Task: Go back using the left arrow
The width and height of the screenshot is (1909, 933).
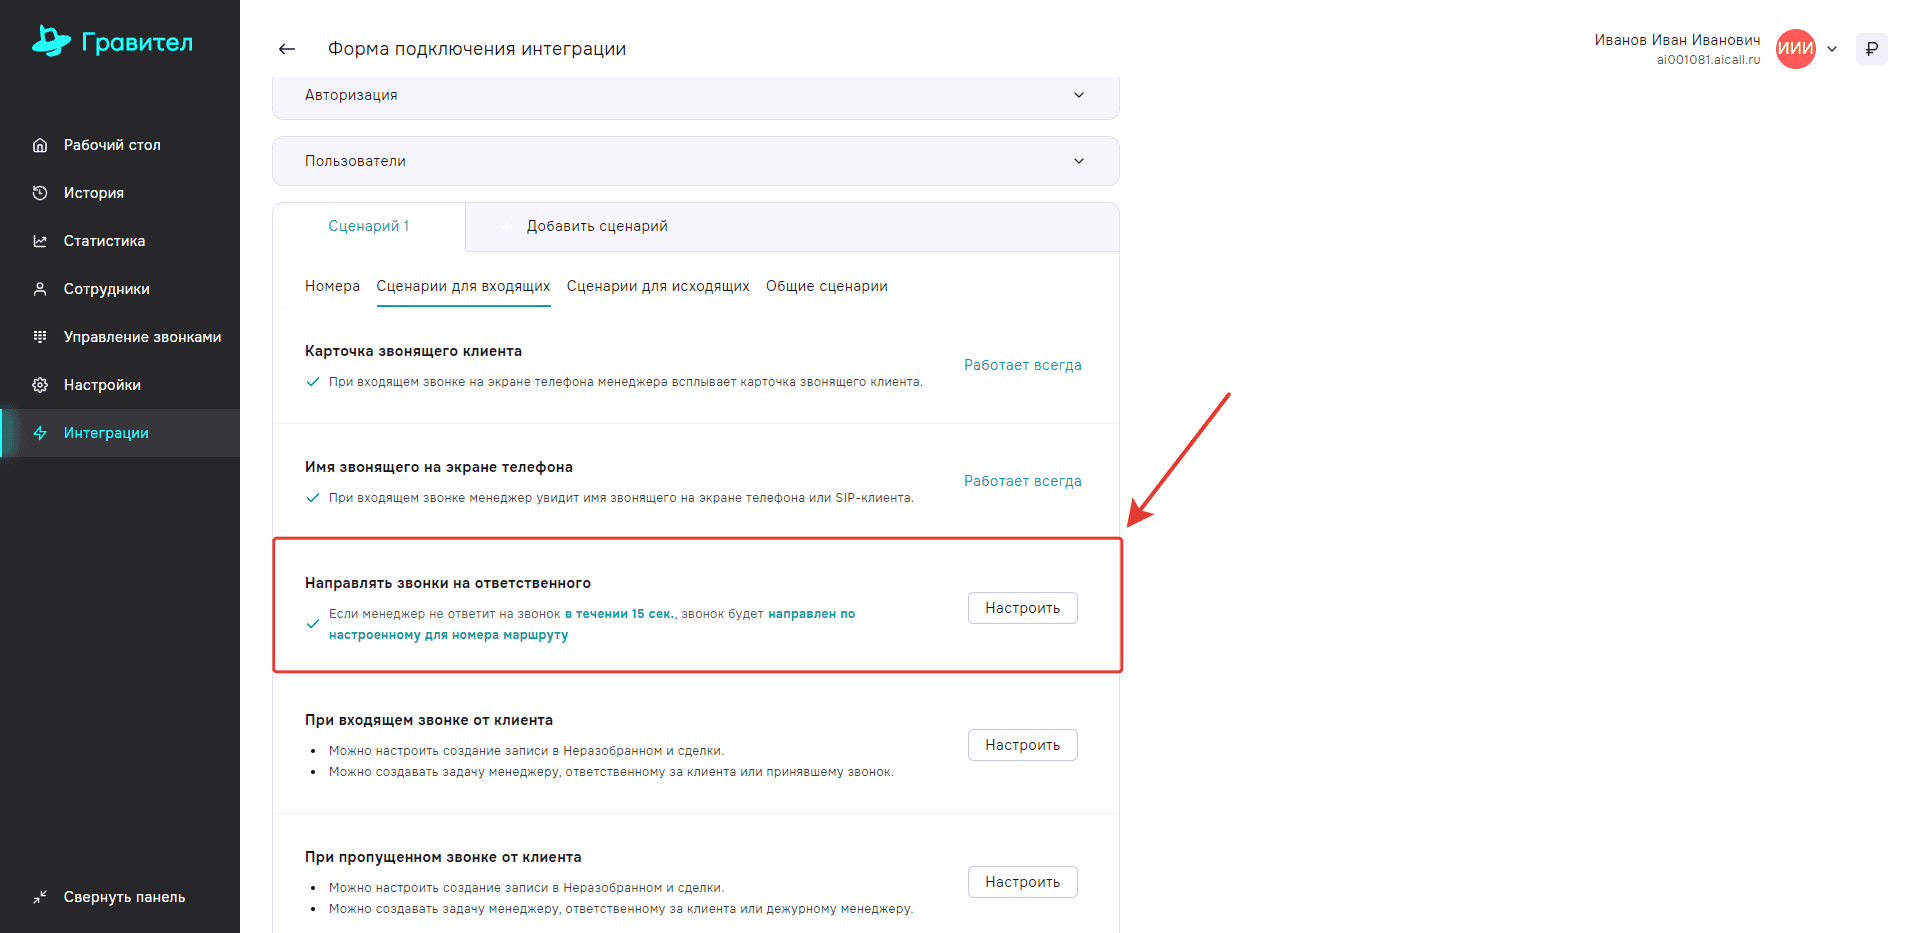Action: coord(287,49)
